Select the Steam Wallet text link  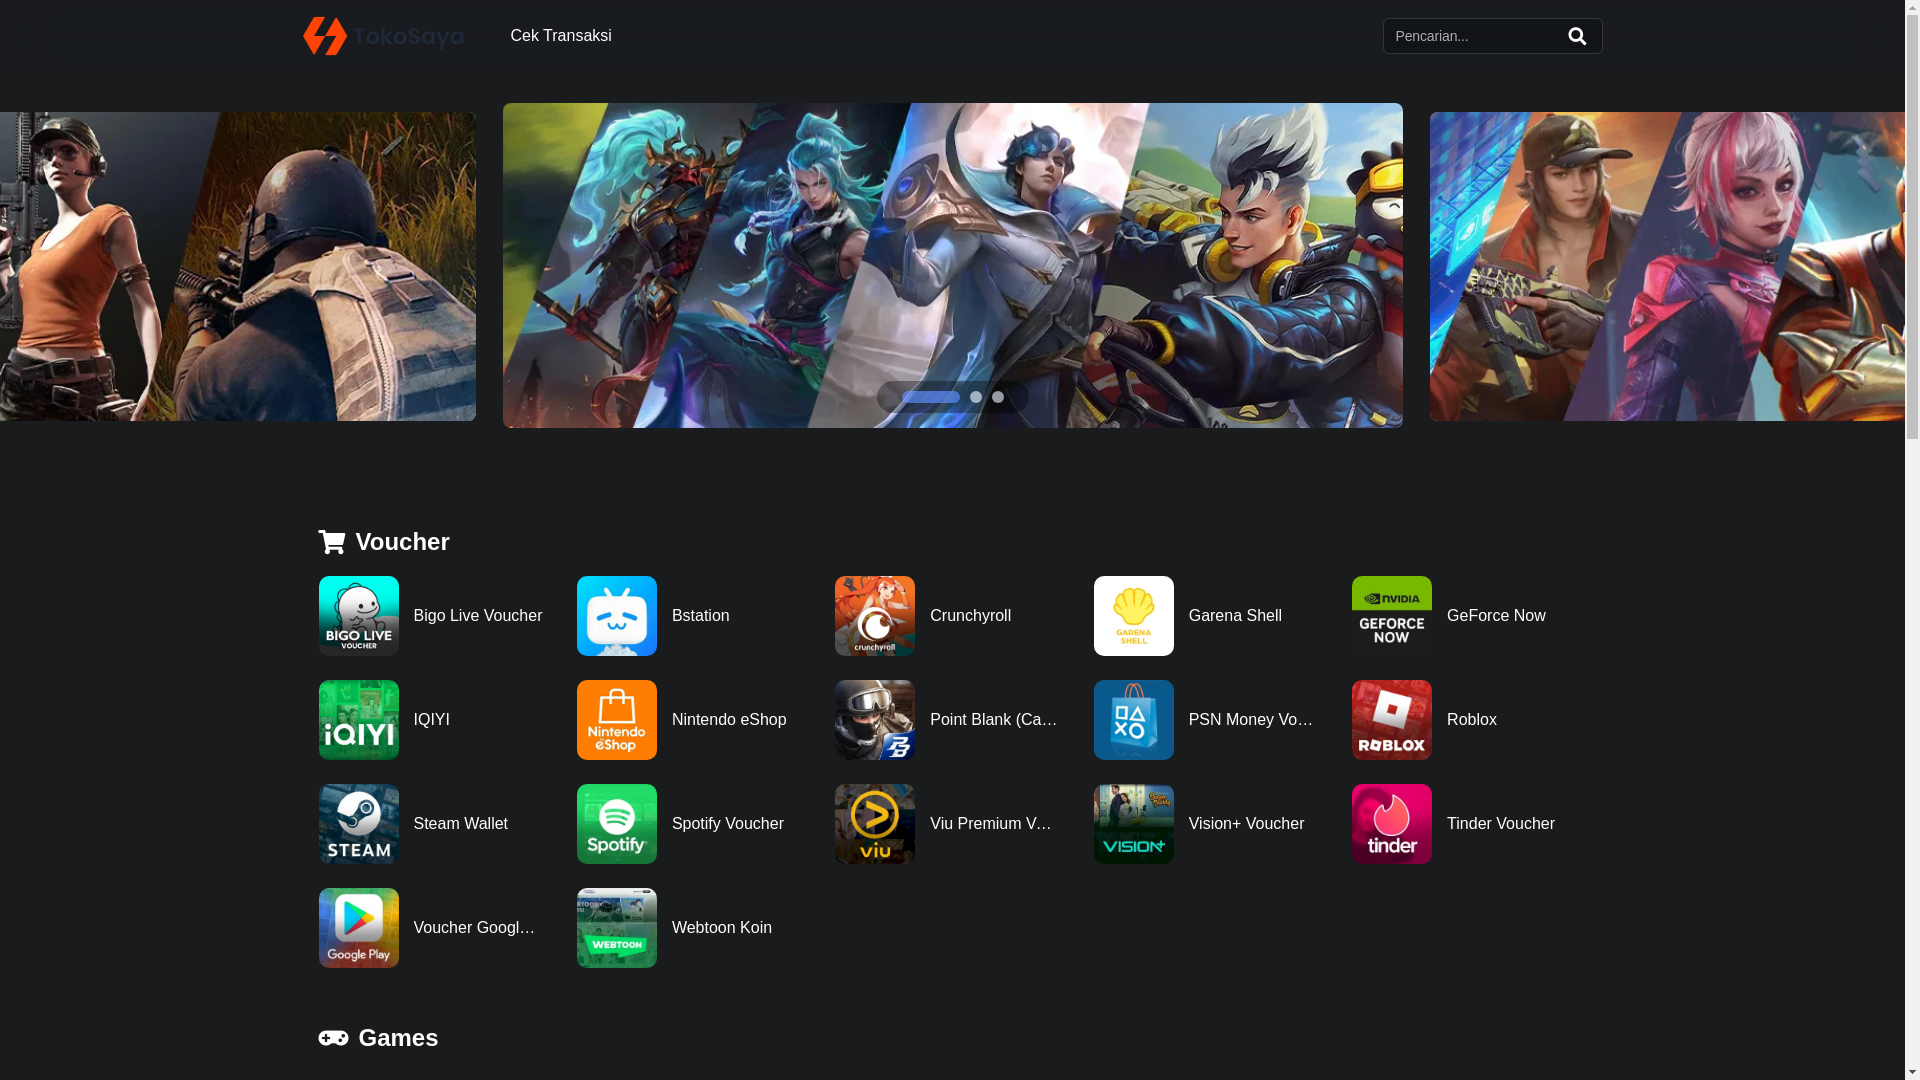point(461,824)
